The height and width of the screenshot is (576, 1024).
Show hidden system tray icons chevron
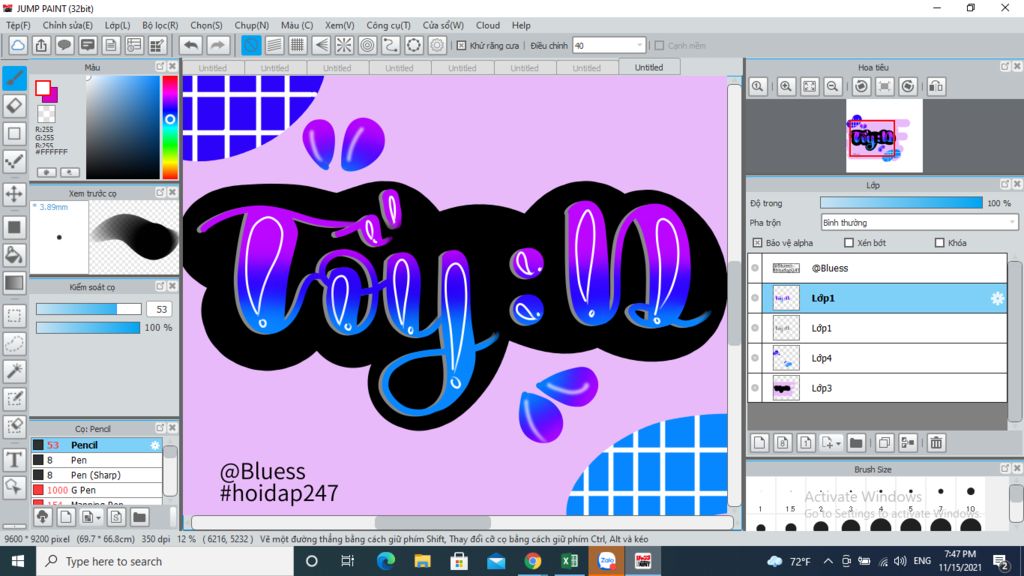tap(827, 561)
